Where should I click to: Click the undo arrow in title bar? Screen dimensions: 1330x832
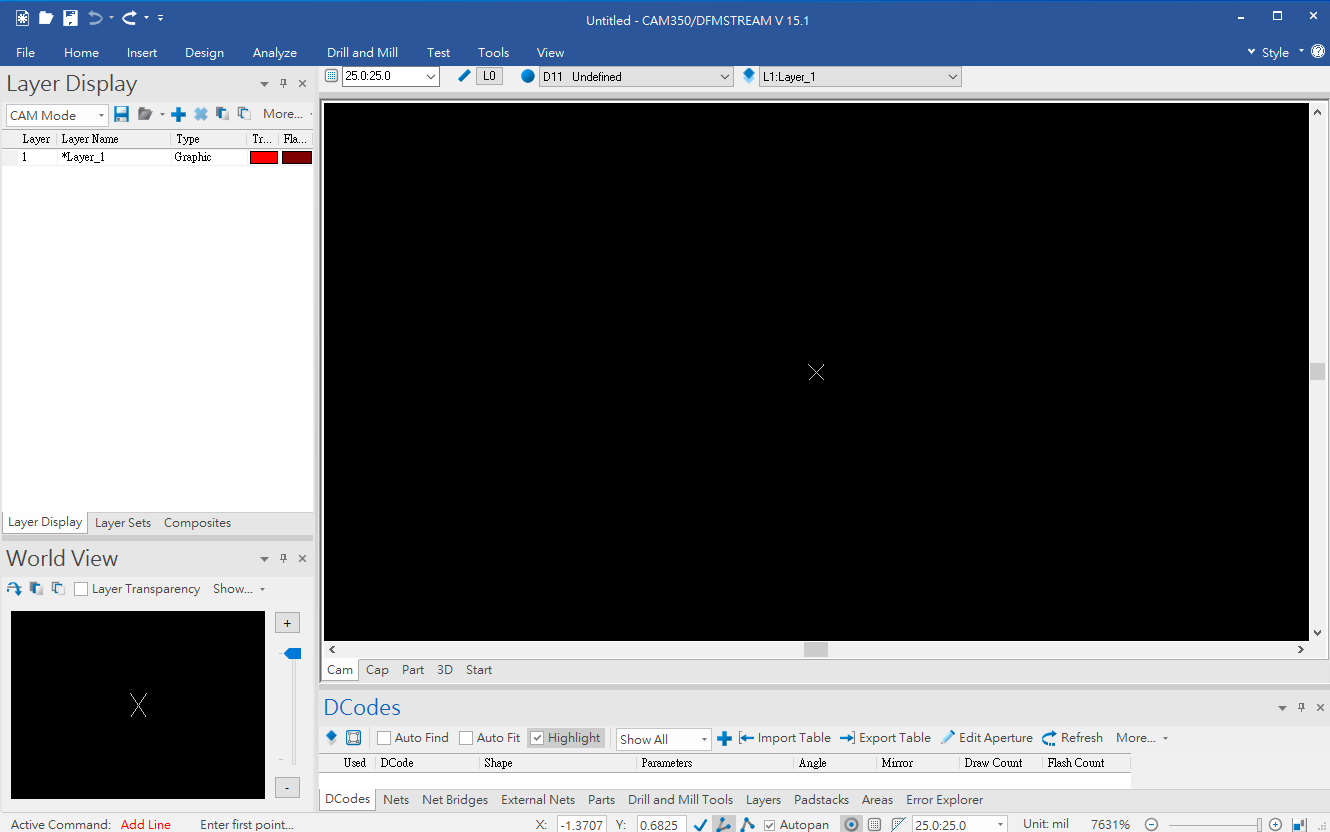95,18
